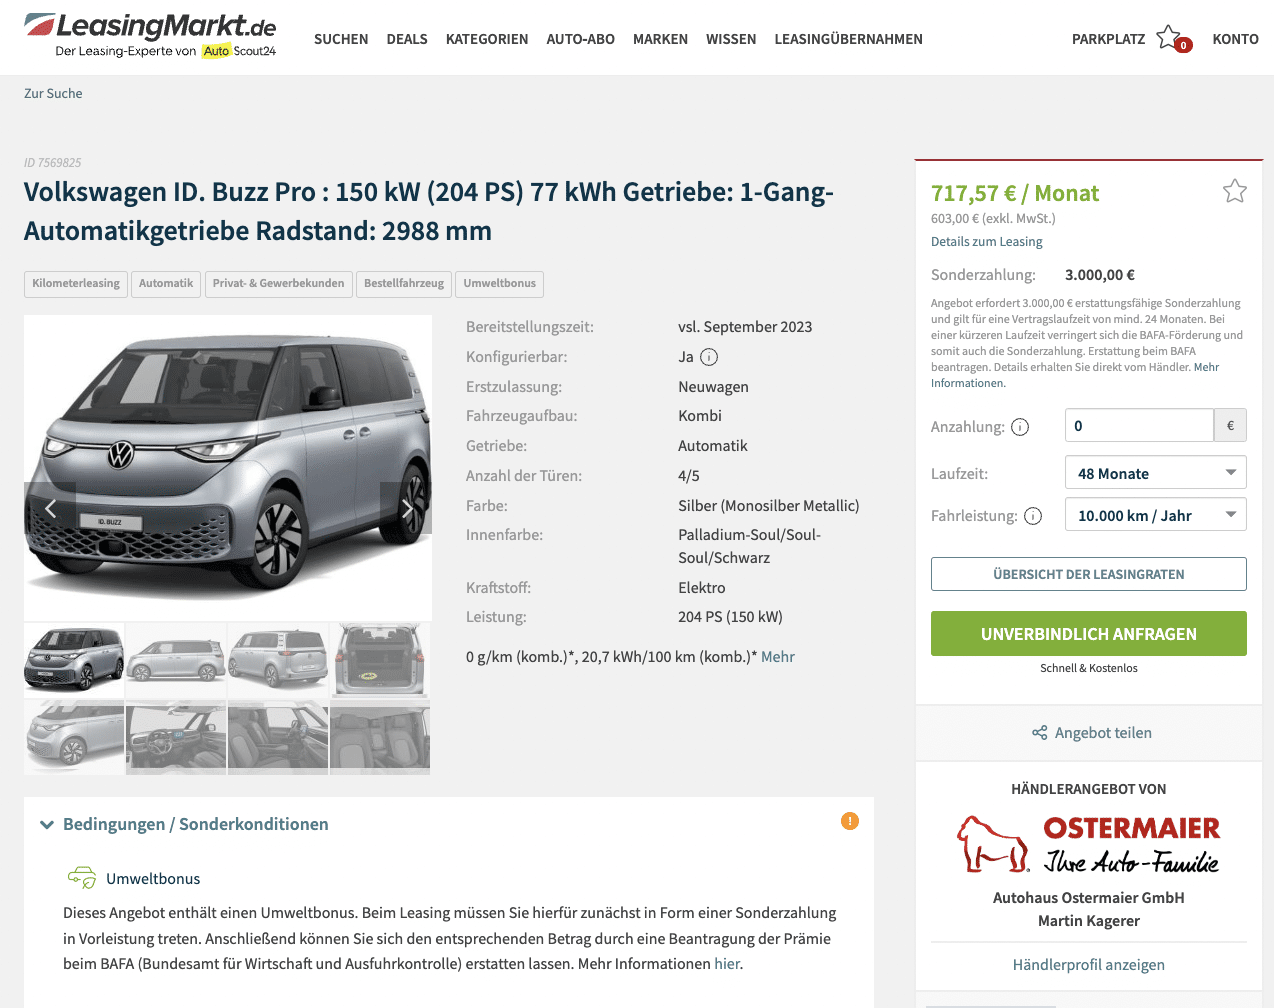Click into the Anzahlung amount field
Viewport: 1274px width, 1008px height.
tap(1139, 425)
